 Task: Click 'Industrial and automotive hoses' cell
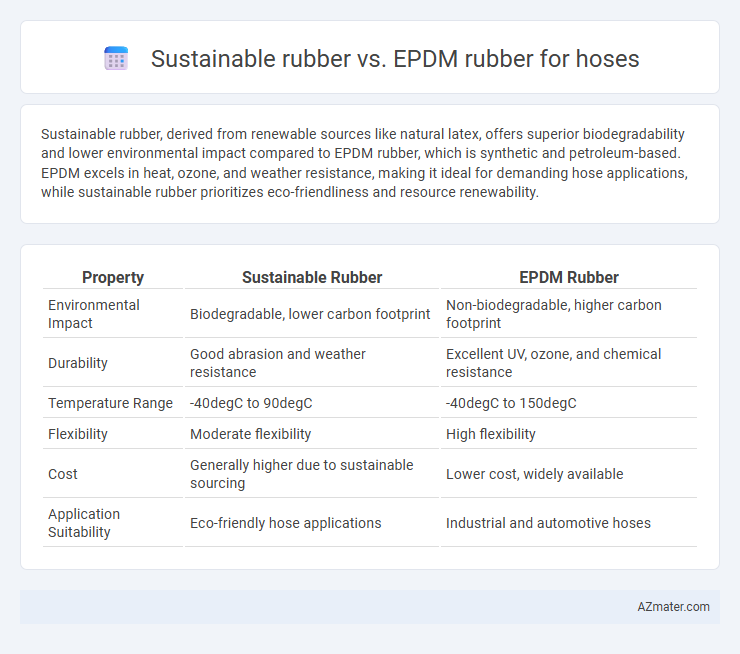(569, 523)
